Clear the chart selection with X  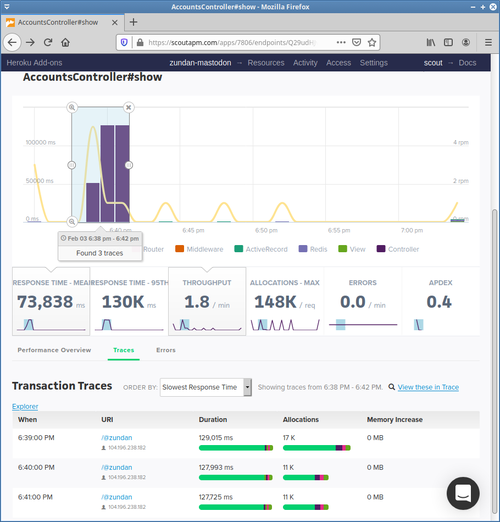tap(129, 107)
